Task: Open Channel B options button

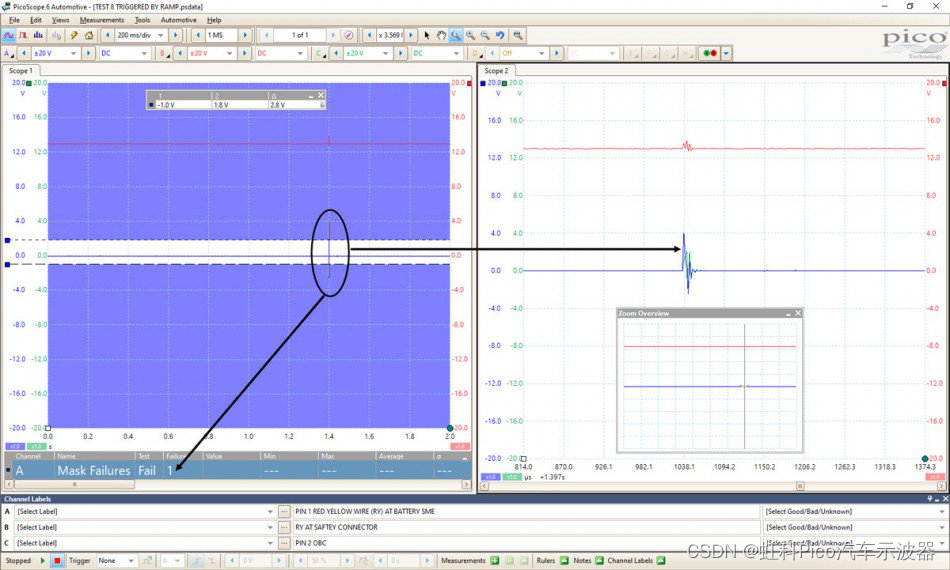Action: 164,53
